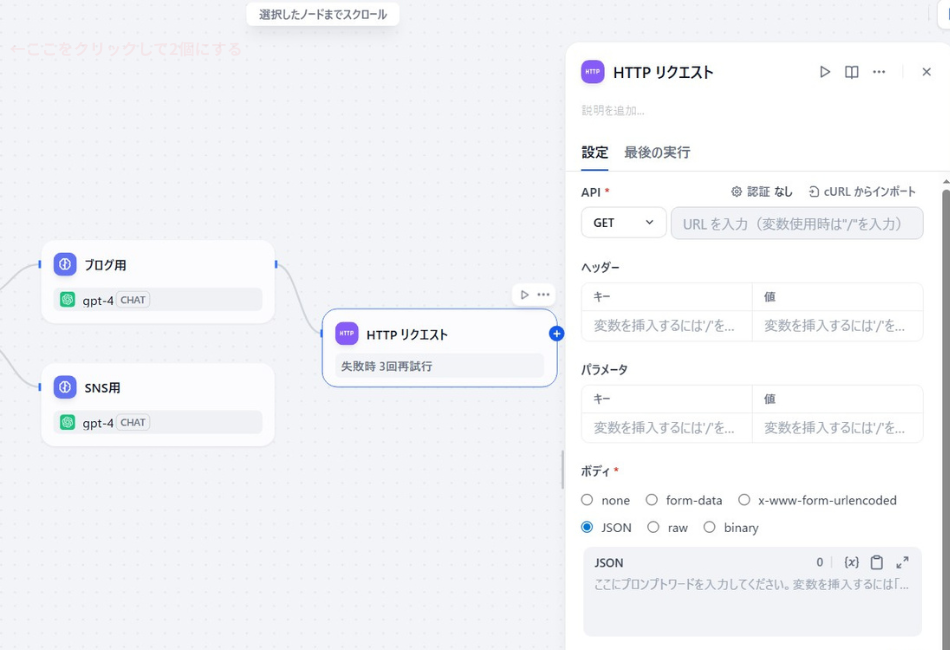Open the help docs book icon

point(852,72)
